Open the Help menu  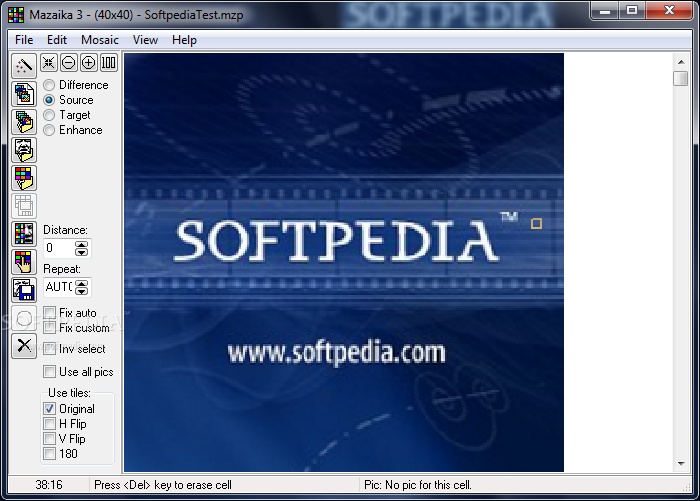184,40
